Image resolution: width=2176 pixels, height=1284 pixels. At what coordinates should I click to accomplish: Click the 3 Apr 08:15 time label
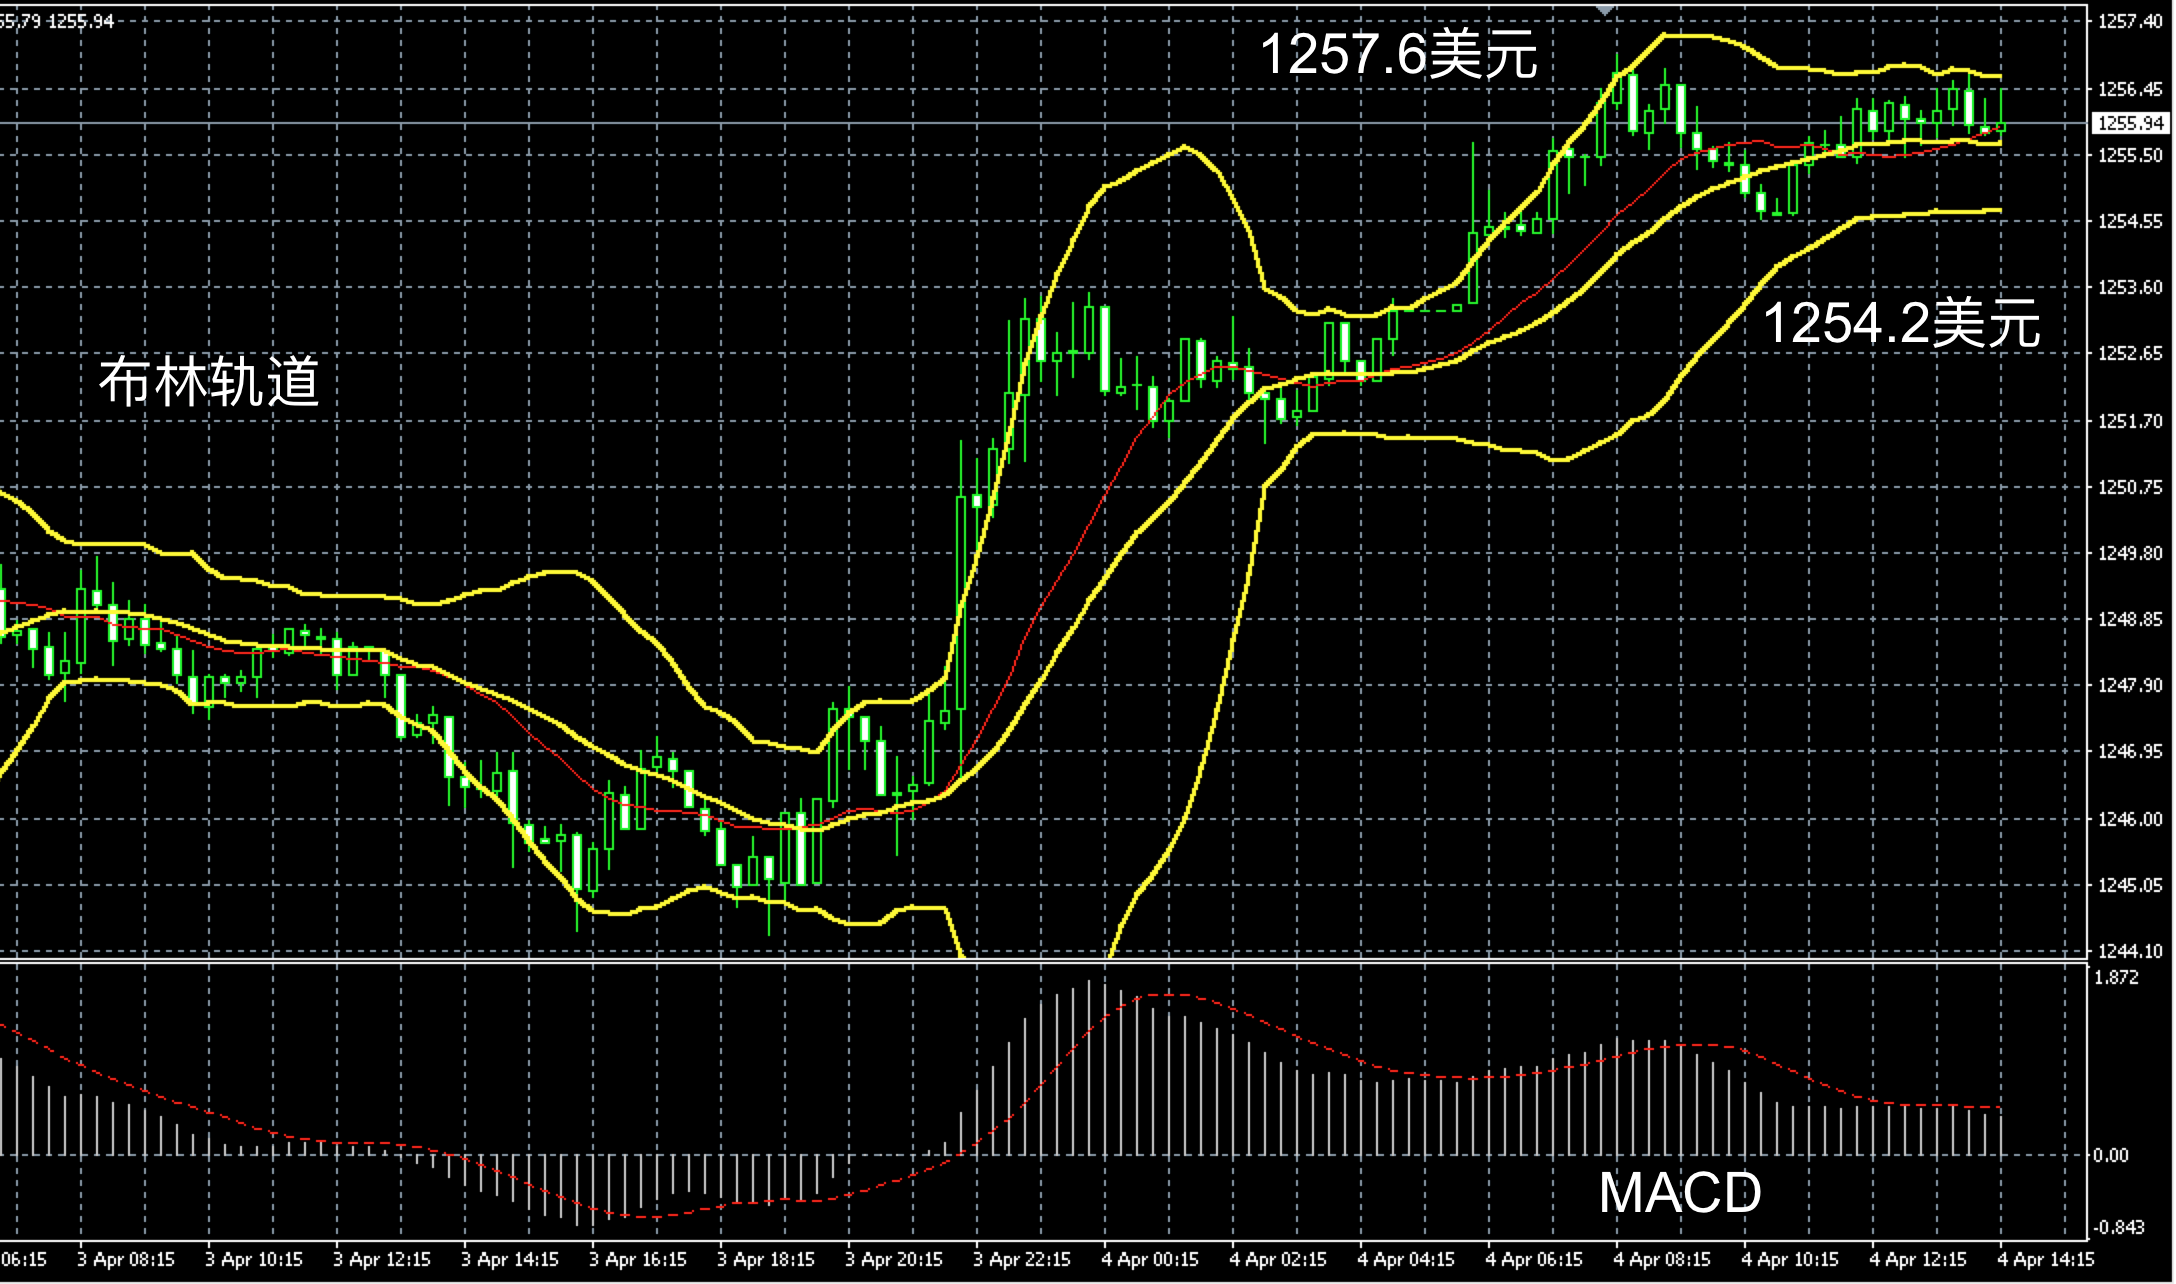125,1259
